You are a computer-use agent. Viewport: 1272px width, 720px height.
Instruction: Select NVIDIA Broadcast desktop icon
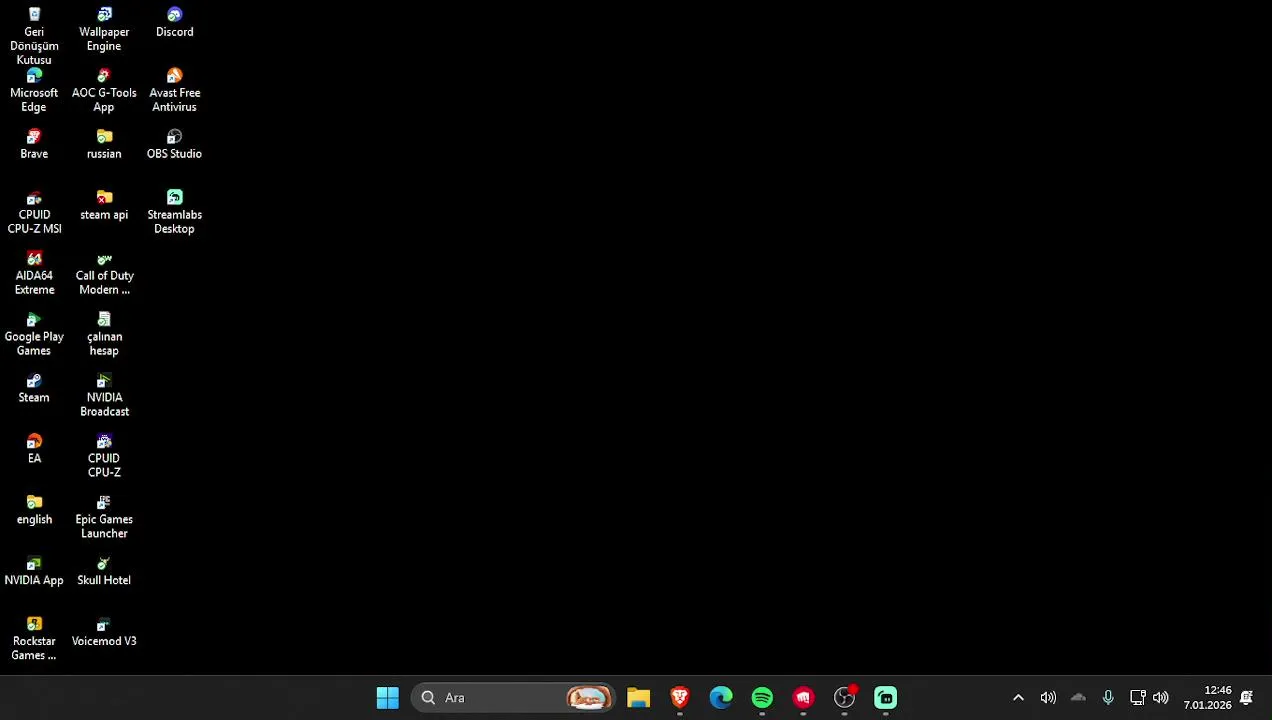[104, 395]
